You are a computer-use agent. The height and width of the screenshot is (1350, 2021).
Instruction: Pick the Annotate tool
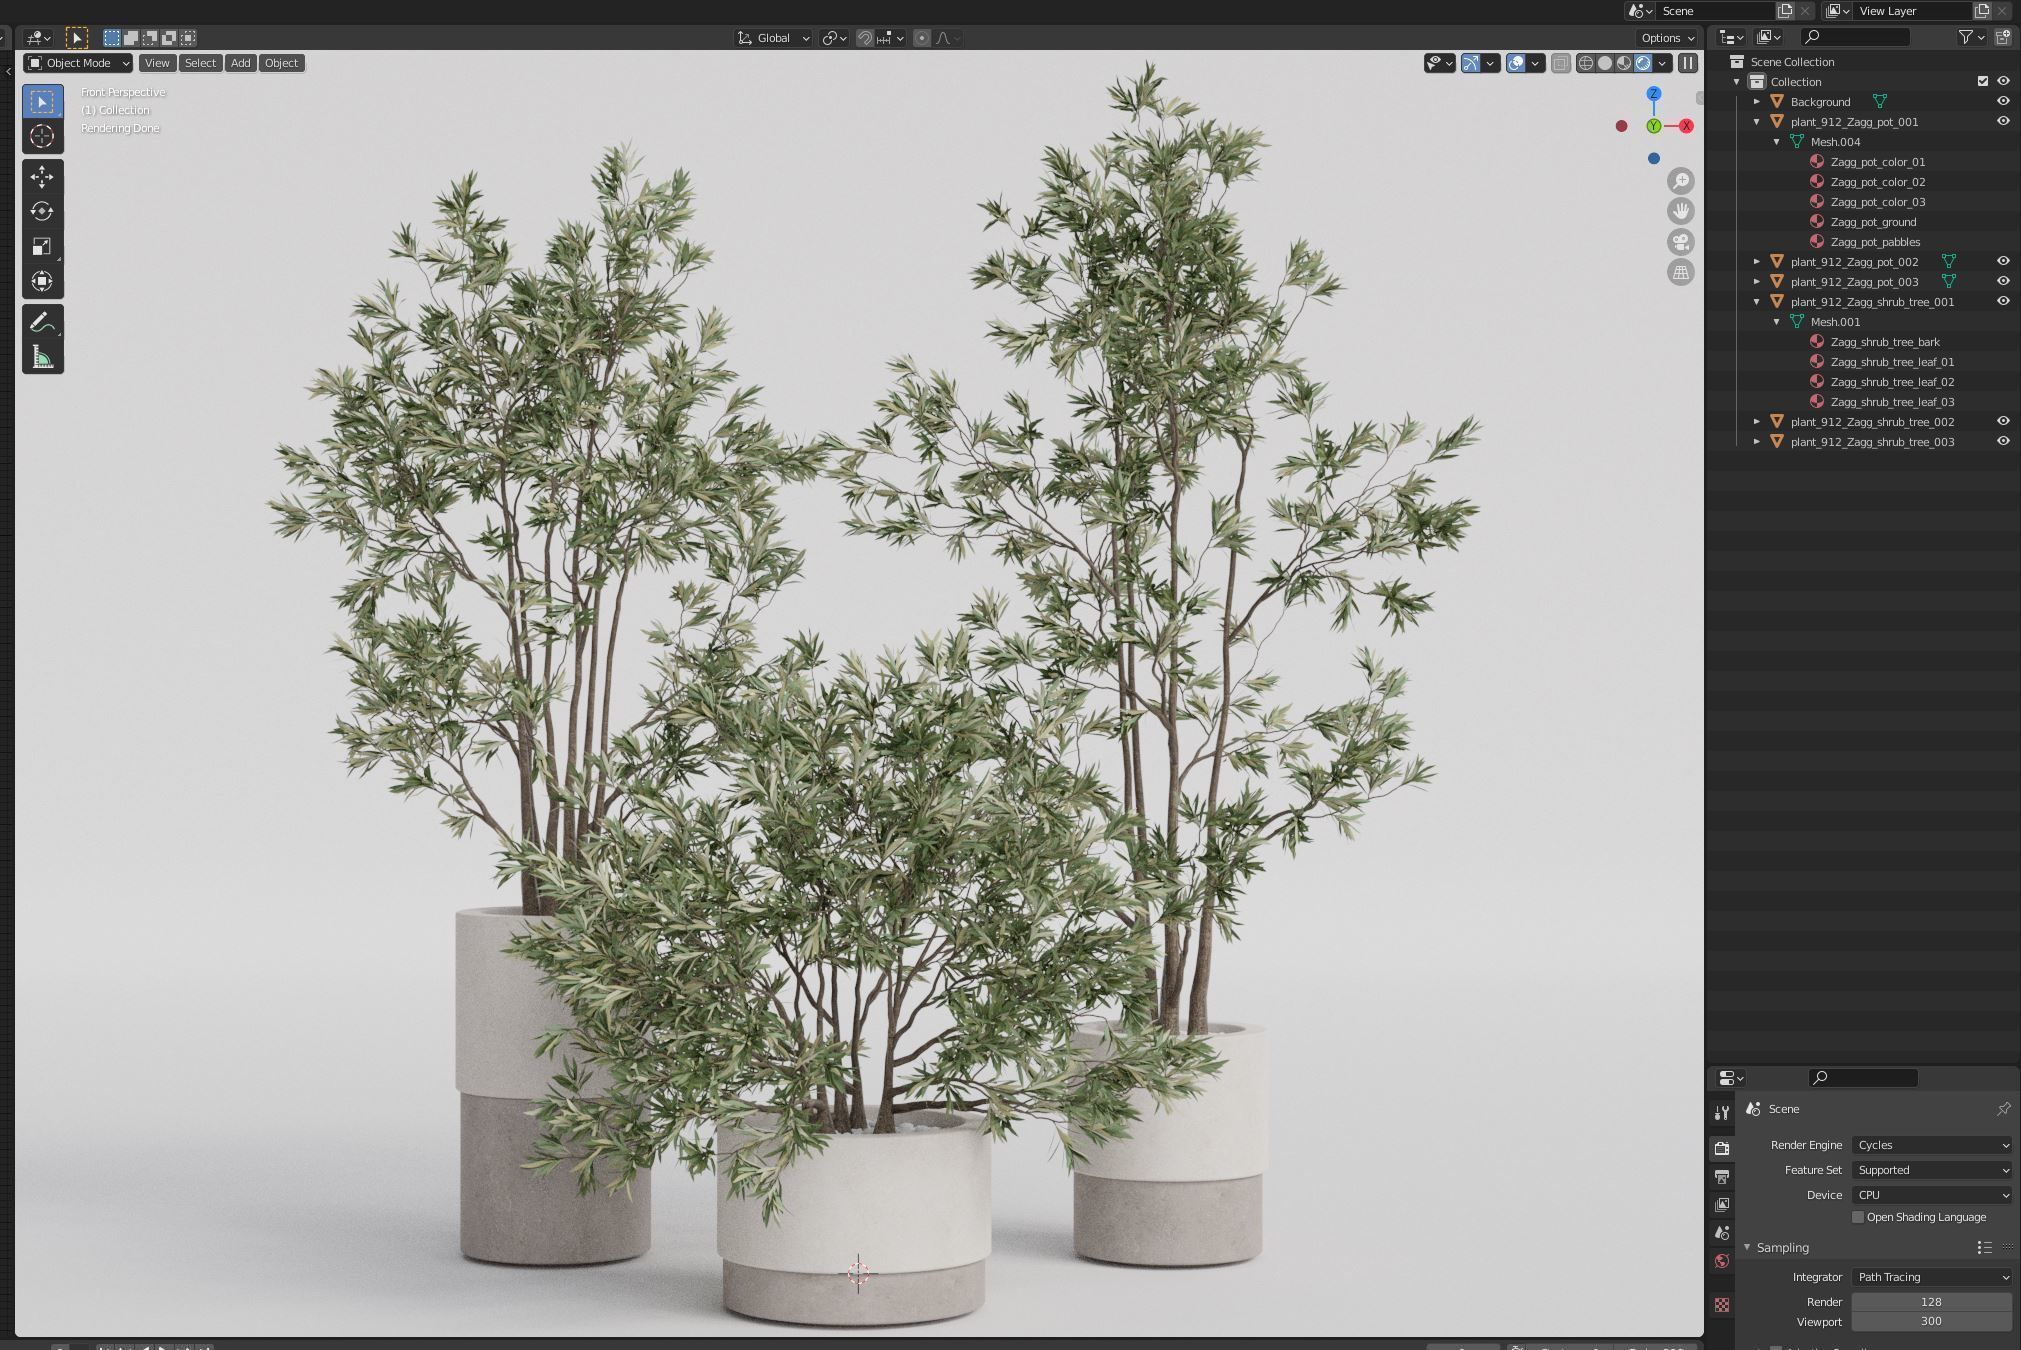point(42,322)
